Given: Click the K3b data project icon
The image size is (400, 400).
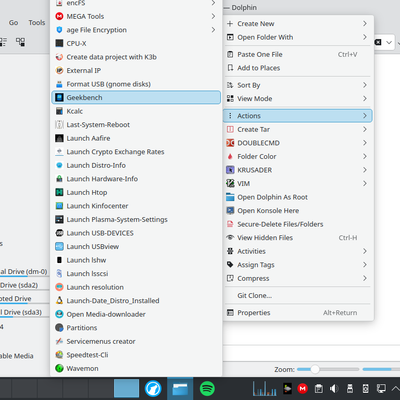Looking at the screenshot, I should [59, 57].
